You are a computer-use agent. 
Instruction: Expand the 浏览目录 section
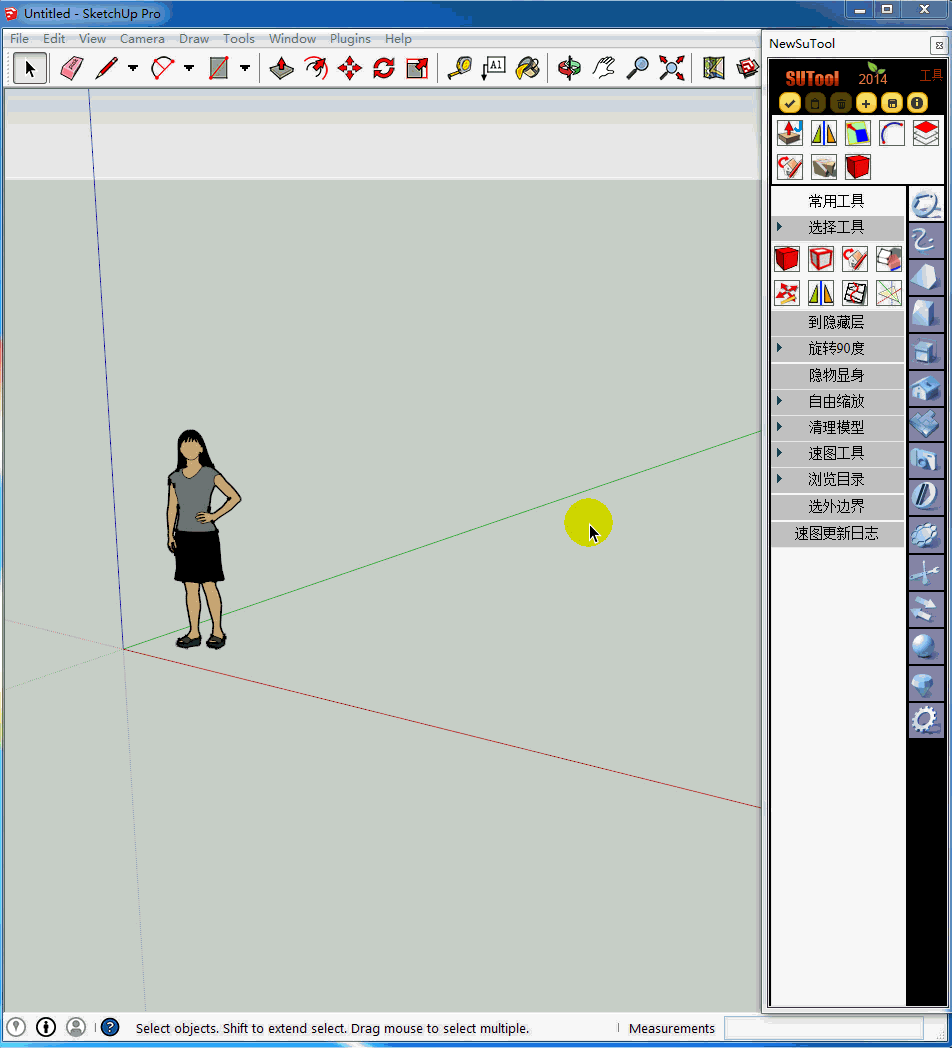pyautogui.click(x=838, y=479)
